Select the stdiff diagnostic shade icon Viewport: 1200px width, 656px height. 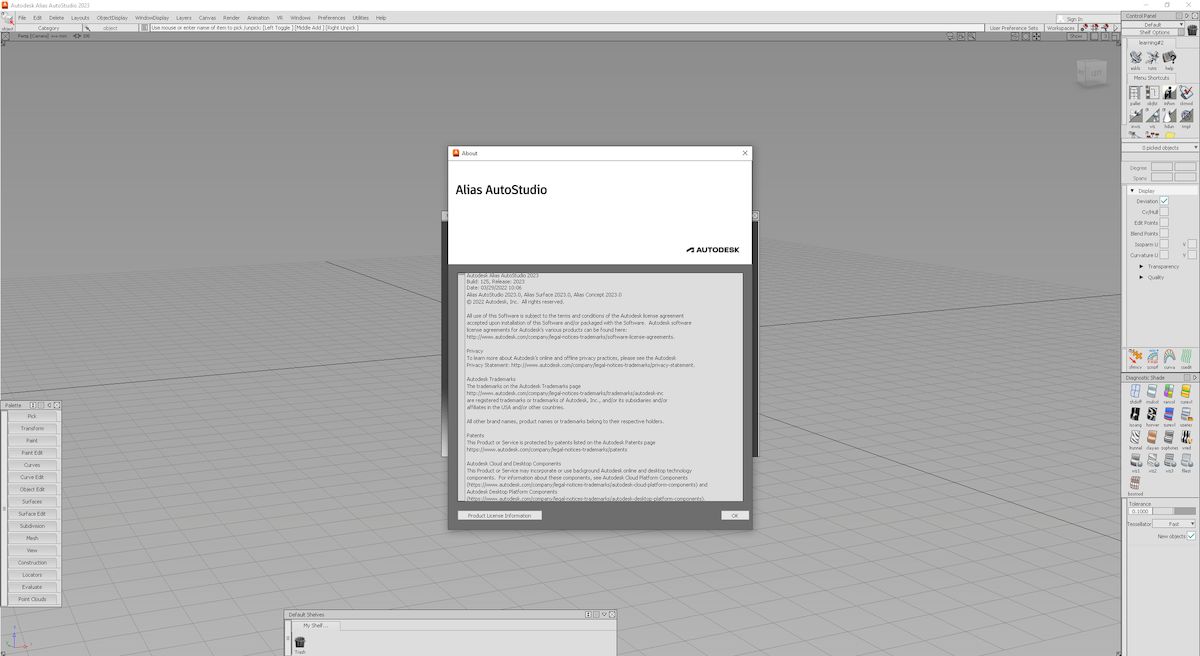pyautogui.click(x=1136, y=390)
